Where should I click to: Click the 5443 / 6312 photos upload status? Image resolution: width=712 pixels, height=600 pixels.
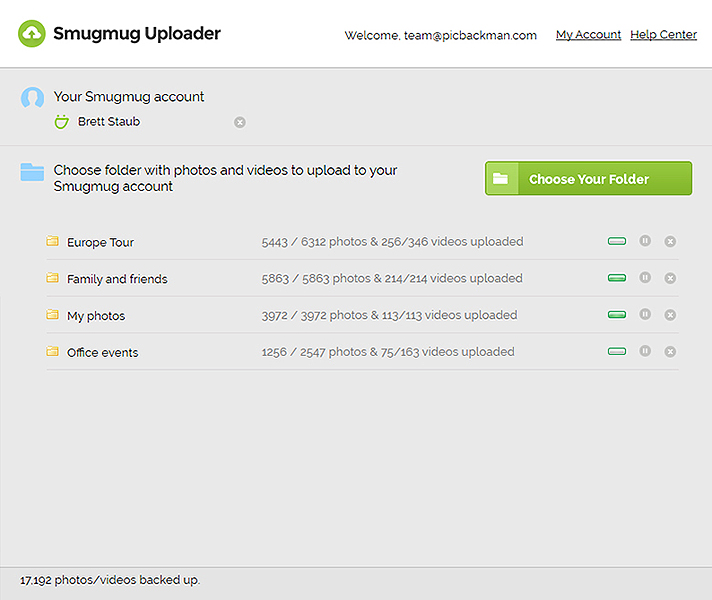coord(392,242)
